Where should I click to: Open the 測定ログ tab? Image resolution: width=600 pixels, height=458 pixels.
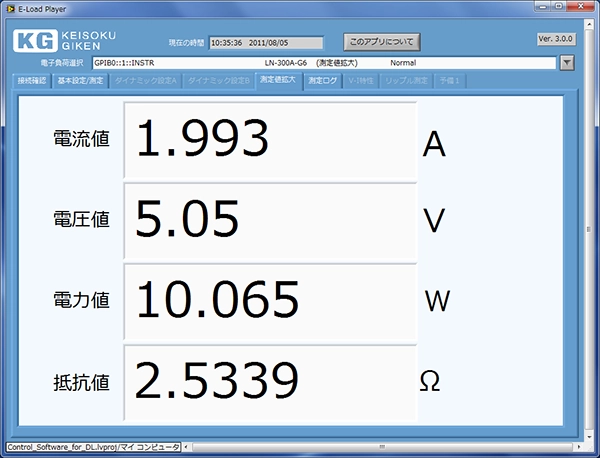[323, 81]
